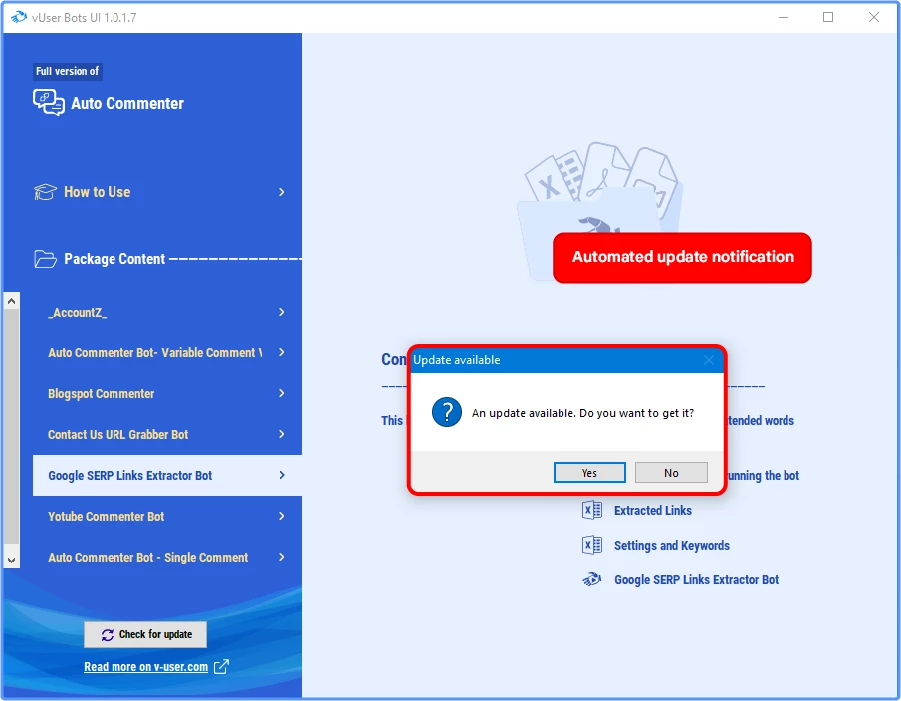The width and height of the screenshot is (901, 701).
Task: Click Yes in the Update available dialog
Action: [590, 473]
